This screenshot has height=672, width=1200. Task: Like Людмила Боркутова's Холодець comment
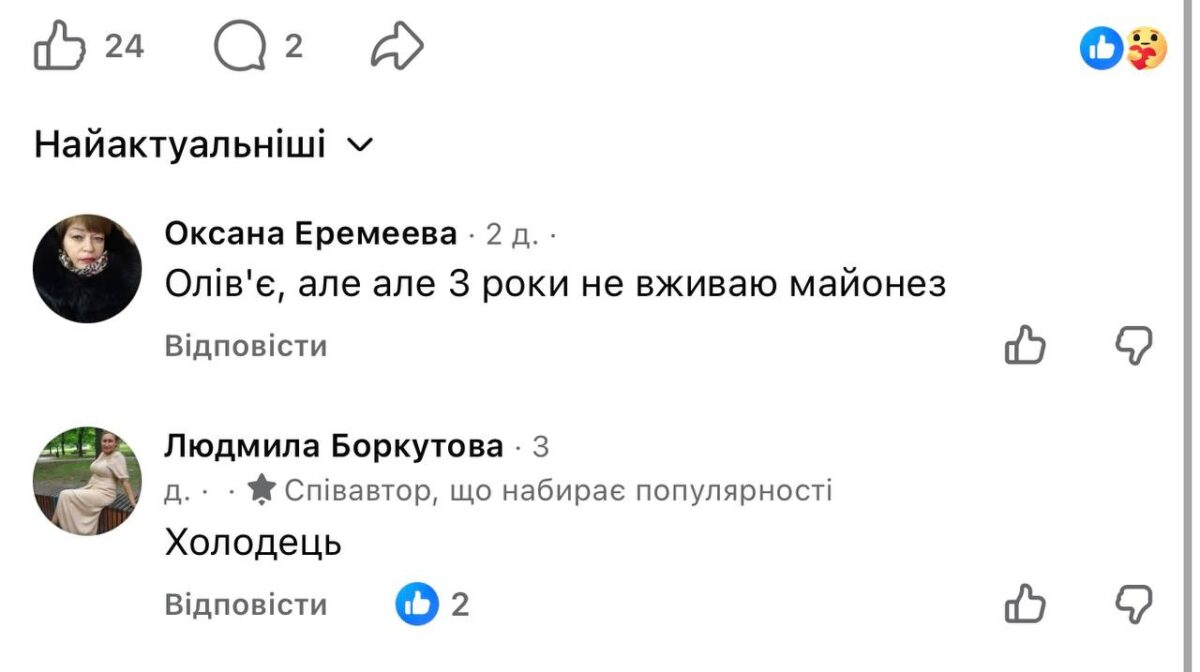1024,604
